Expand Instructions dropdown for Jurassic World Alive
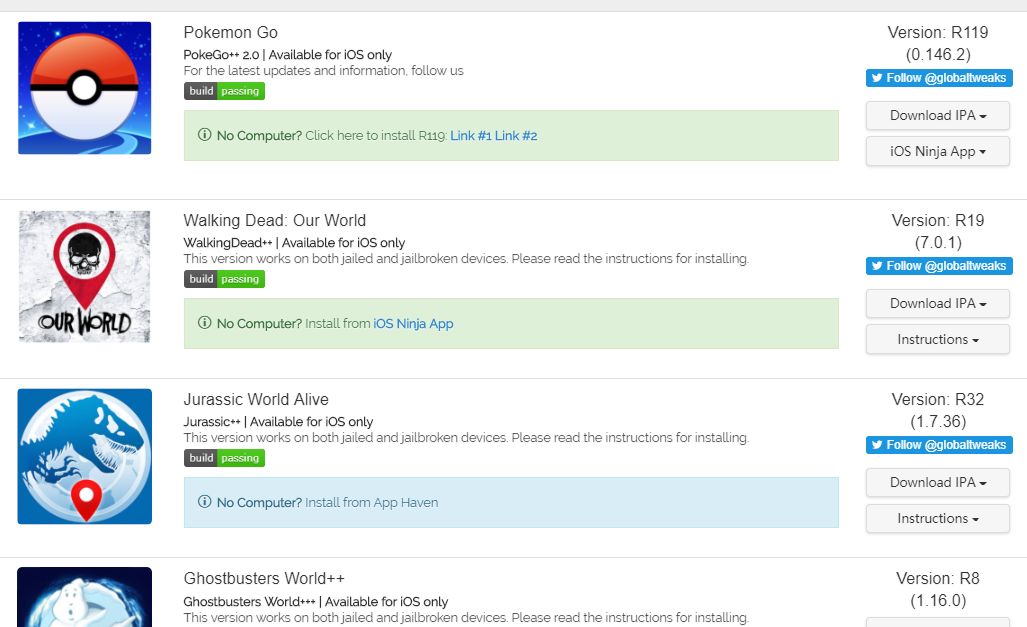The image size is (1027, 627). click(x=937, y=518)
